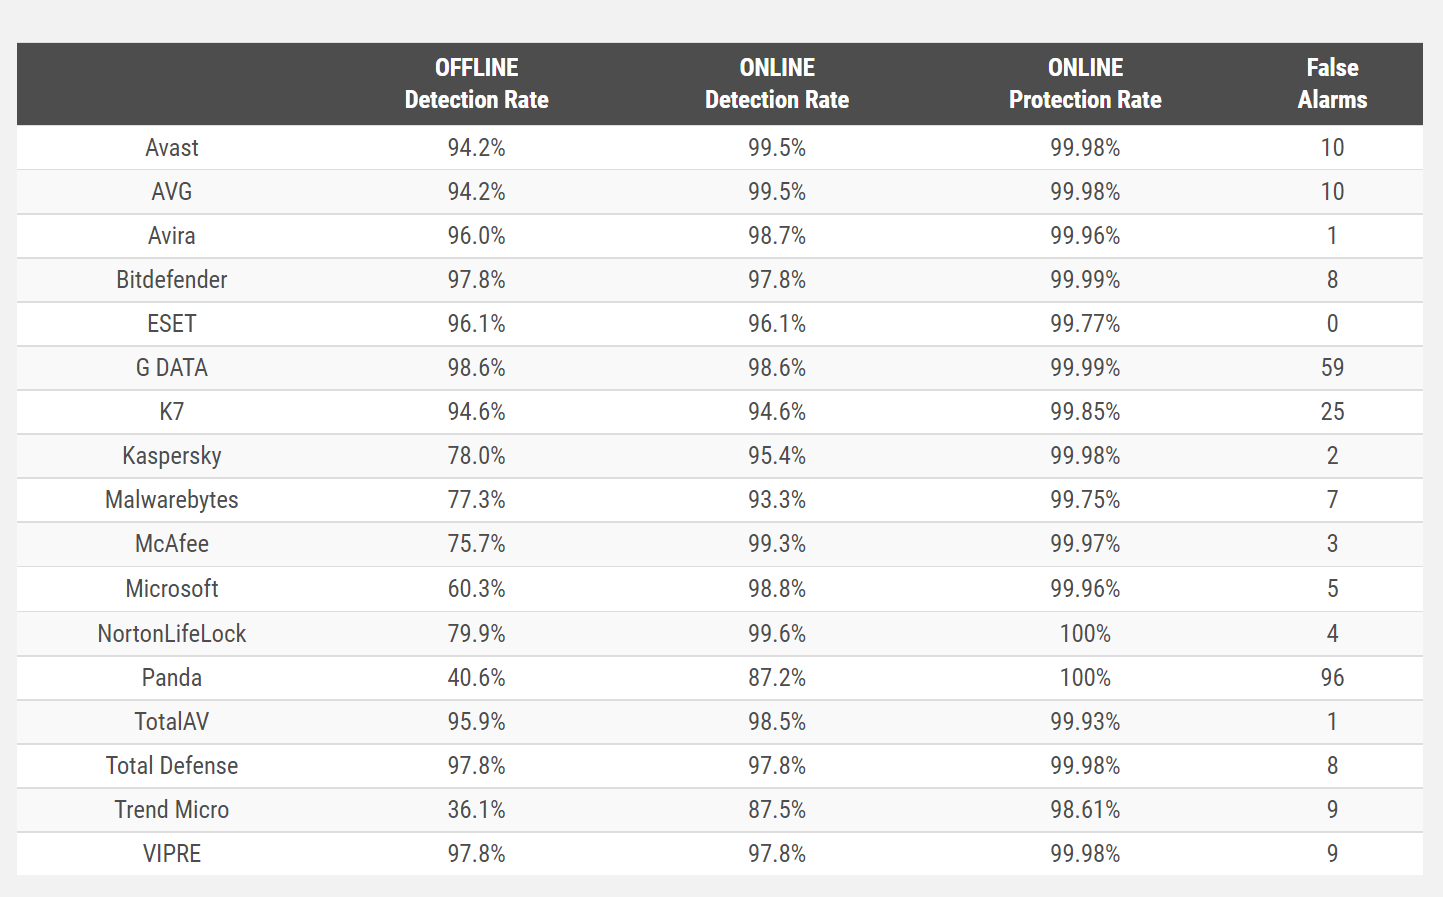The width and height of the screenshot is (1443, 897).
Task: Click the Bitdefender product name
Action: (x=172, y=280)
